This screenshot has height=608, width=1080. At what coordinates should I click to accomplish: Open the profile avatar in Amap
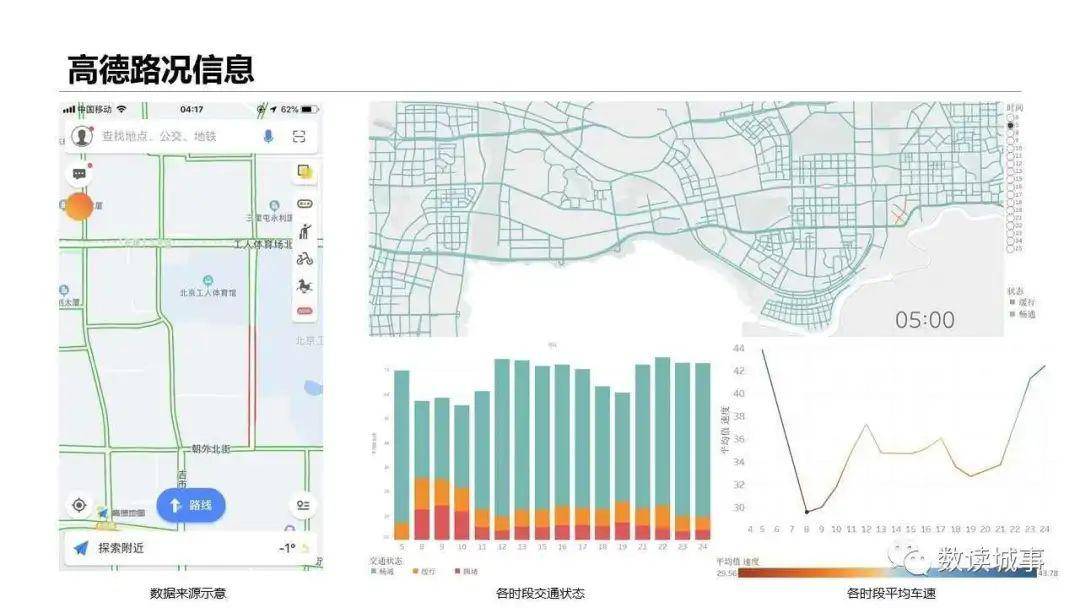pos(82,136)
